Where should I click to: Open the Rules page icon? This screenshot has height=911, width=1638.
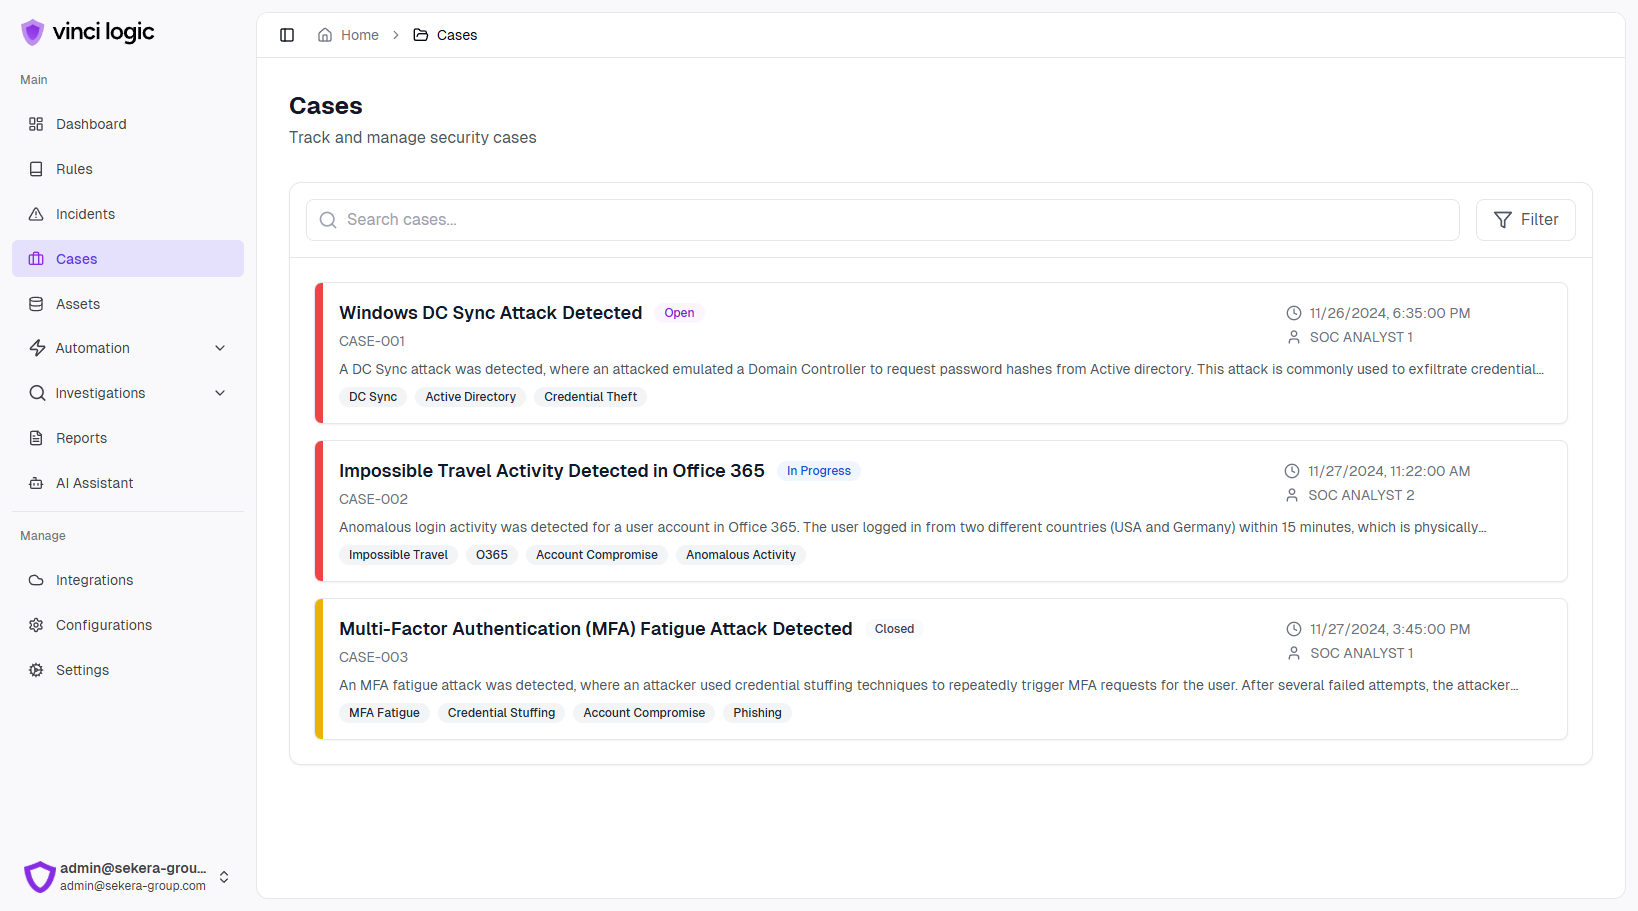(x=36, y=169)
